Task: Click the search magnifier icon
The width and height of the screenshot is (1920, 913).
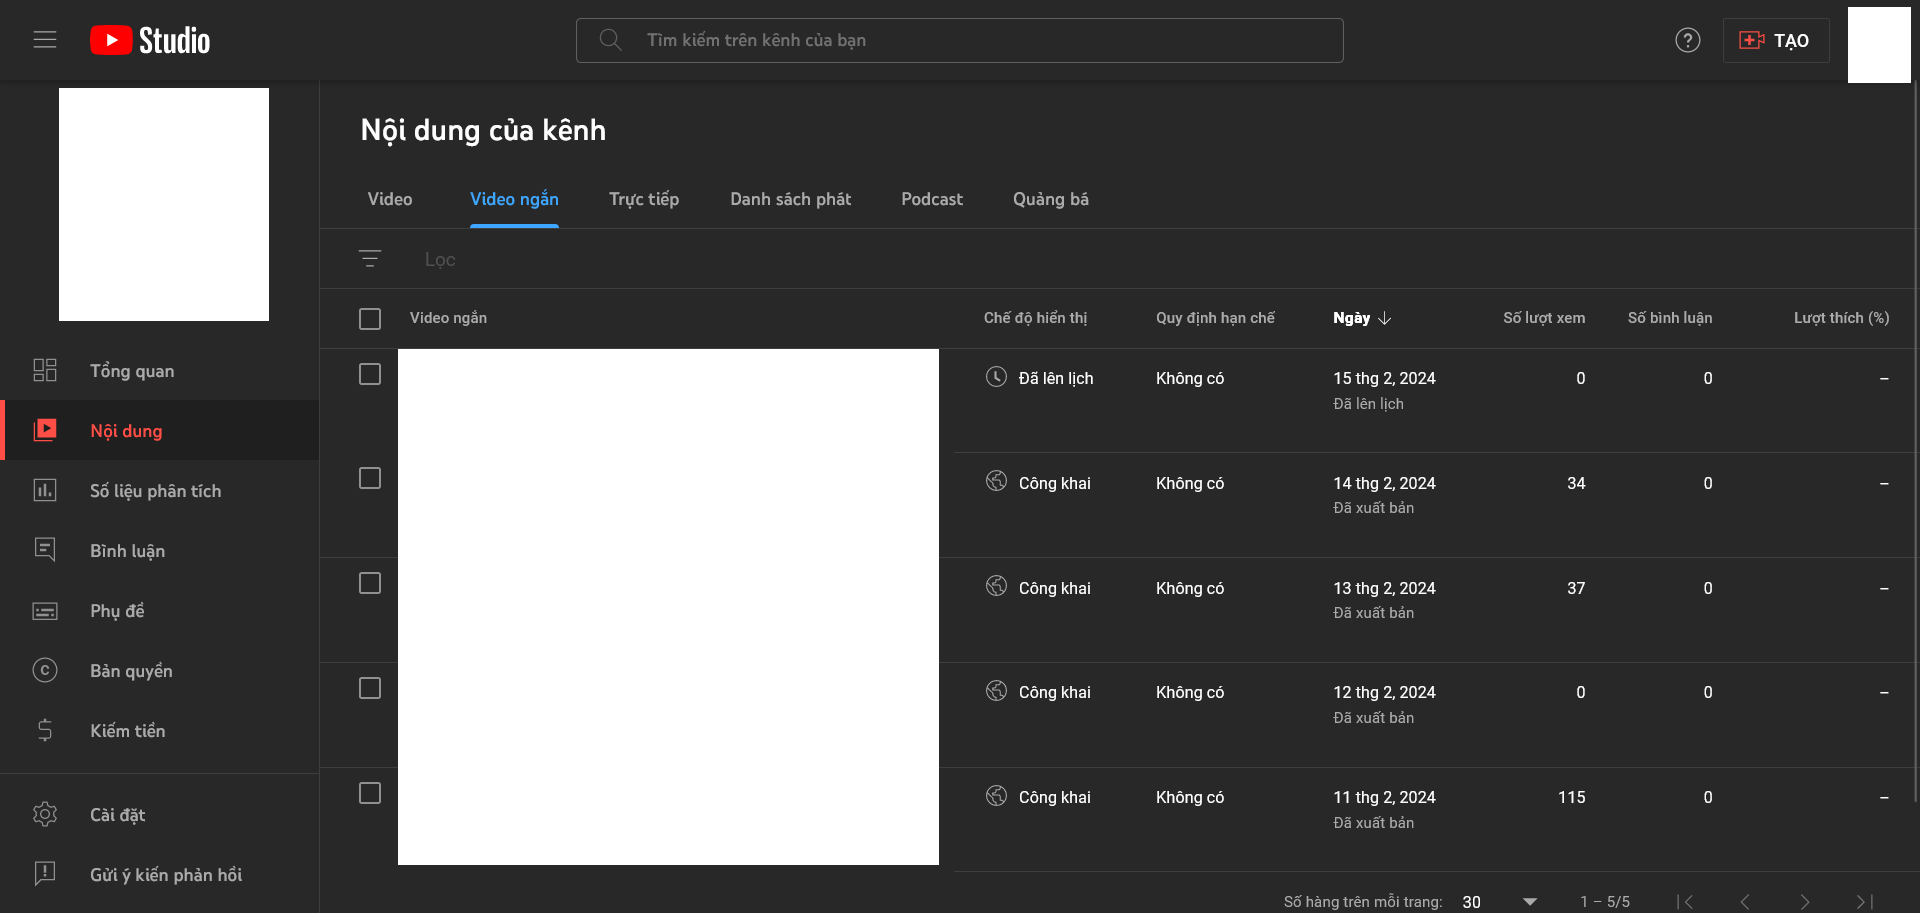Action: tap(610, 40)
